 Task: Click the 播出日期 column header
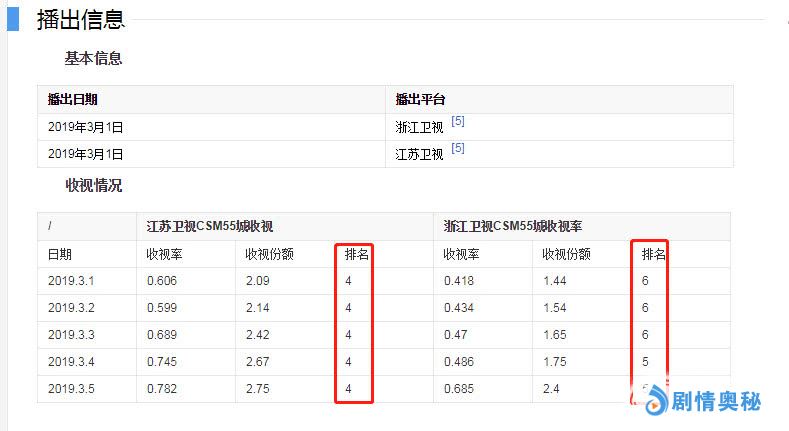(x=73, y=99)
